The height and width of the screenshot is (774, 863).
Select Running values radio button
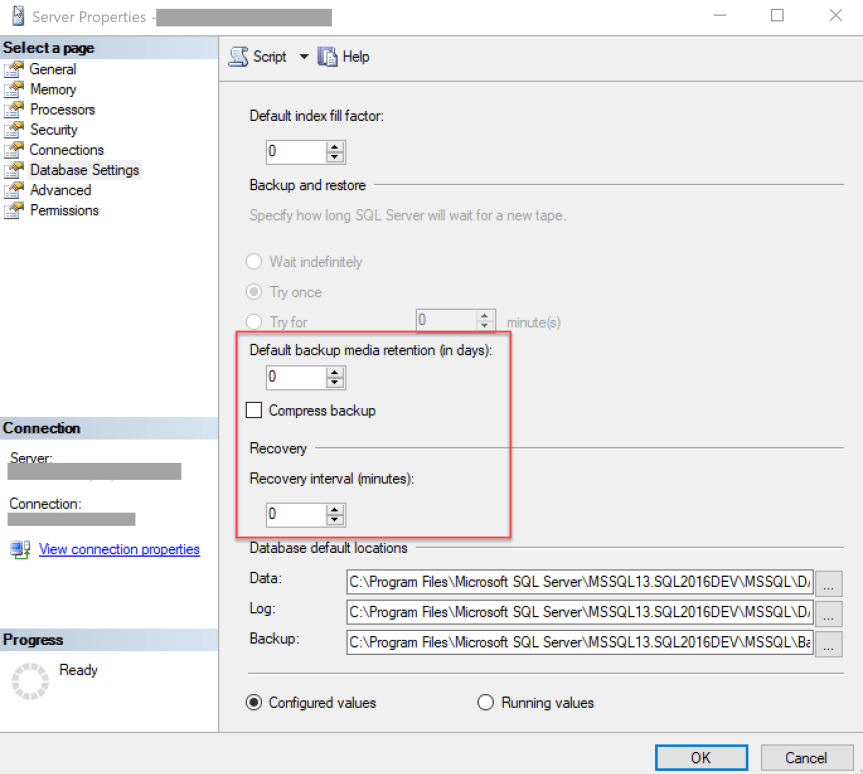[x=485, y=702]
